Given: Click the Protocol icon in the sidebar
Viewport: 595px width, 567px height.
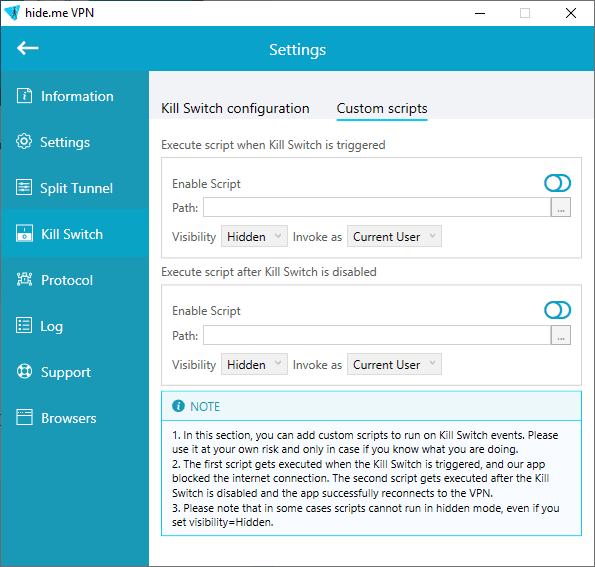Looking at the screenshot, I should click(x=24, y=280).
